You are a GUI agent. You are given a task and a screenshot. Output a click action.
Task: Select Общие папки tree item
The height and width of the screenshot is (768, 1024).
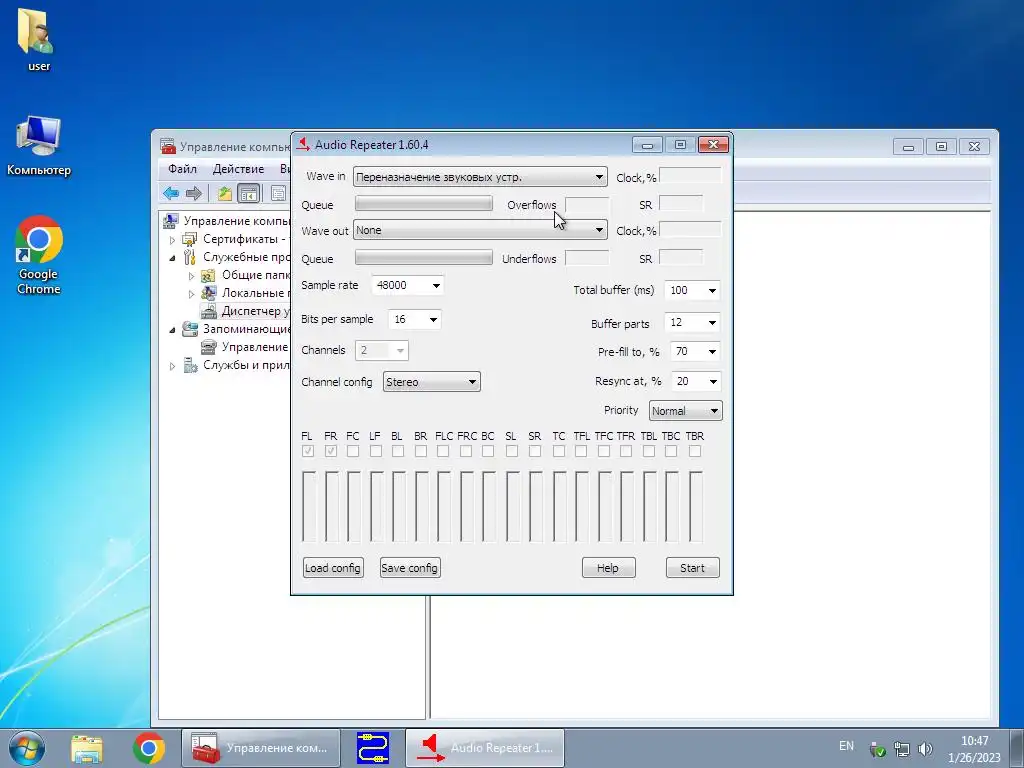[x=255, y=275]
